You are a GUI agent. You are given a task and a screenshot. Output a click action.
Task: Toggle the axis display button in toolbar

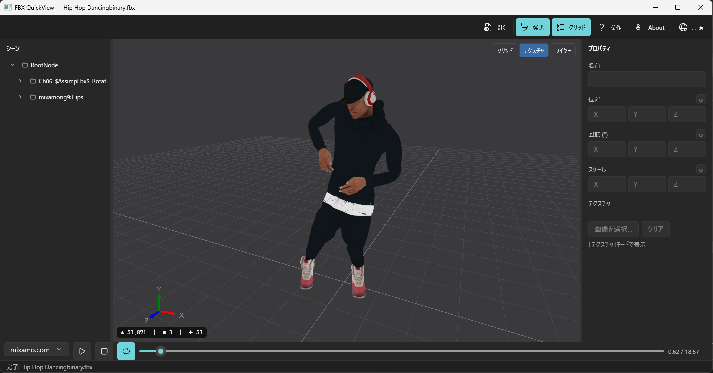(532, 27)
